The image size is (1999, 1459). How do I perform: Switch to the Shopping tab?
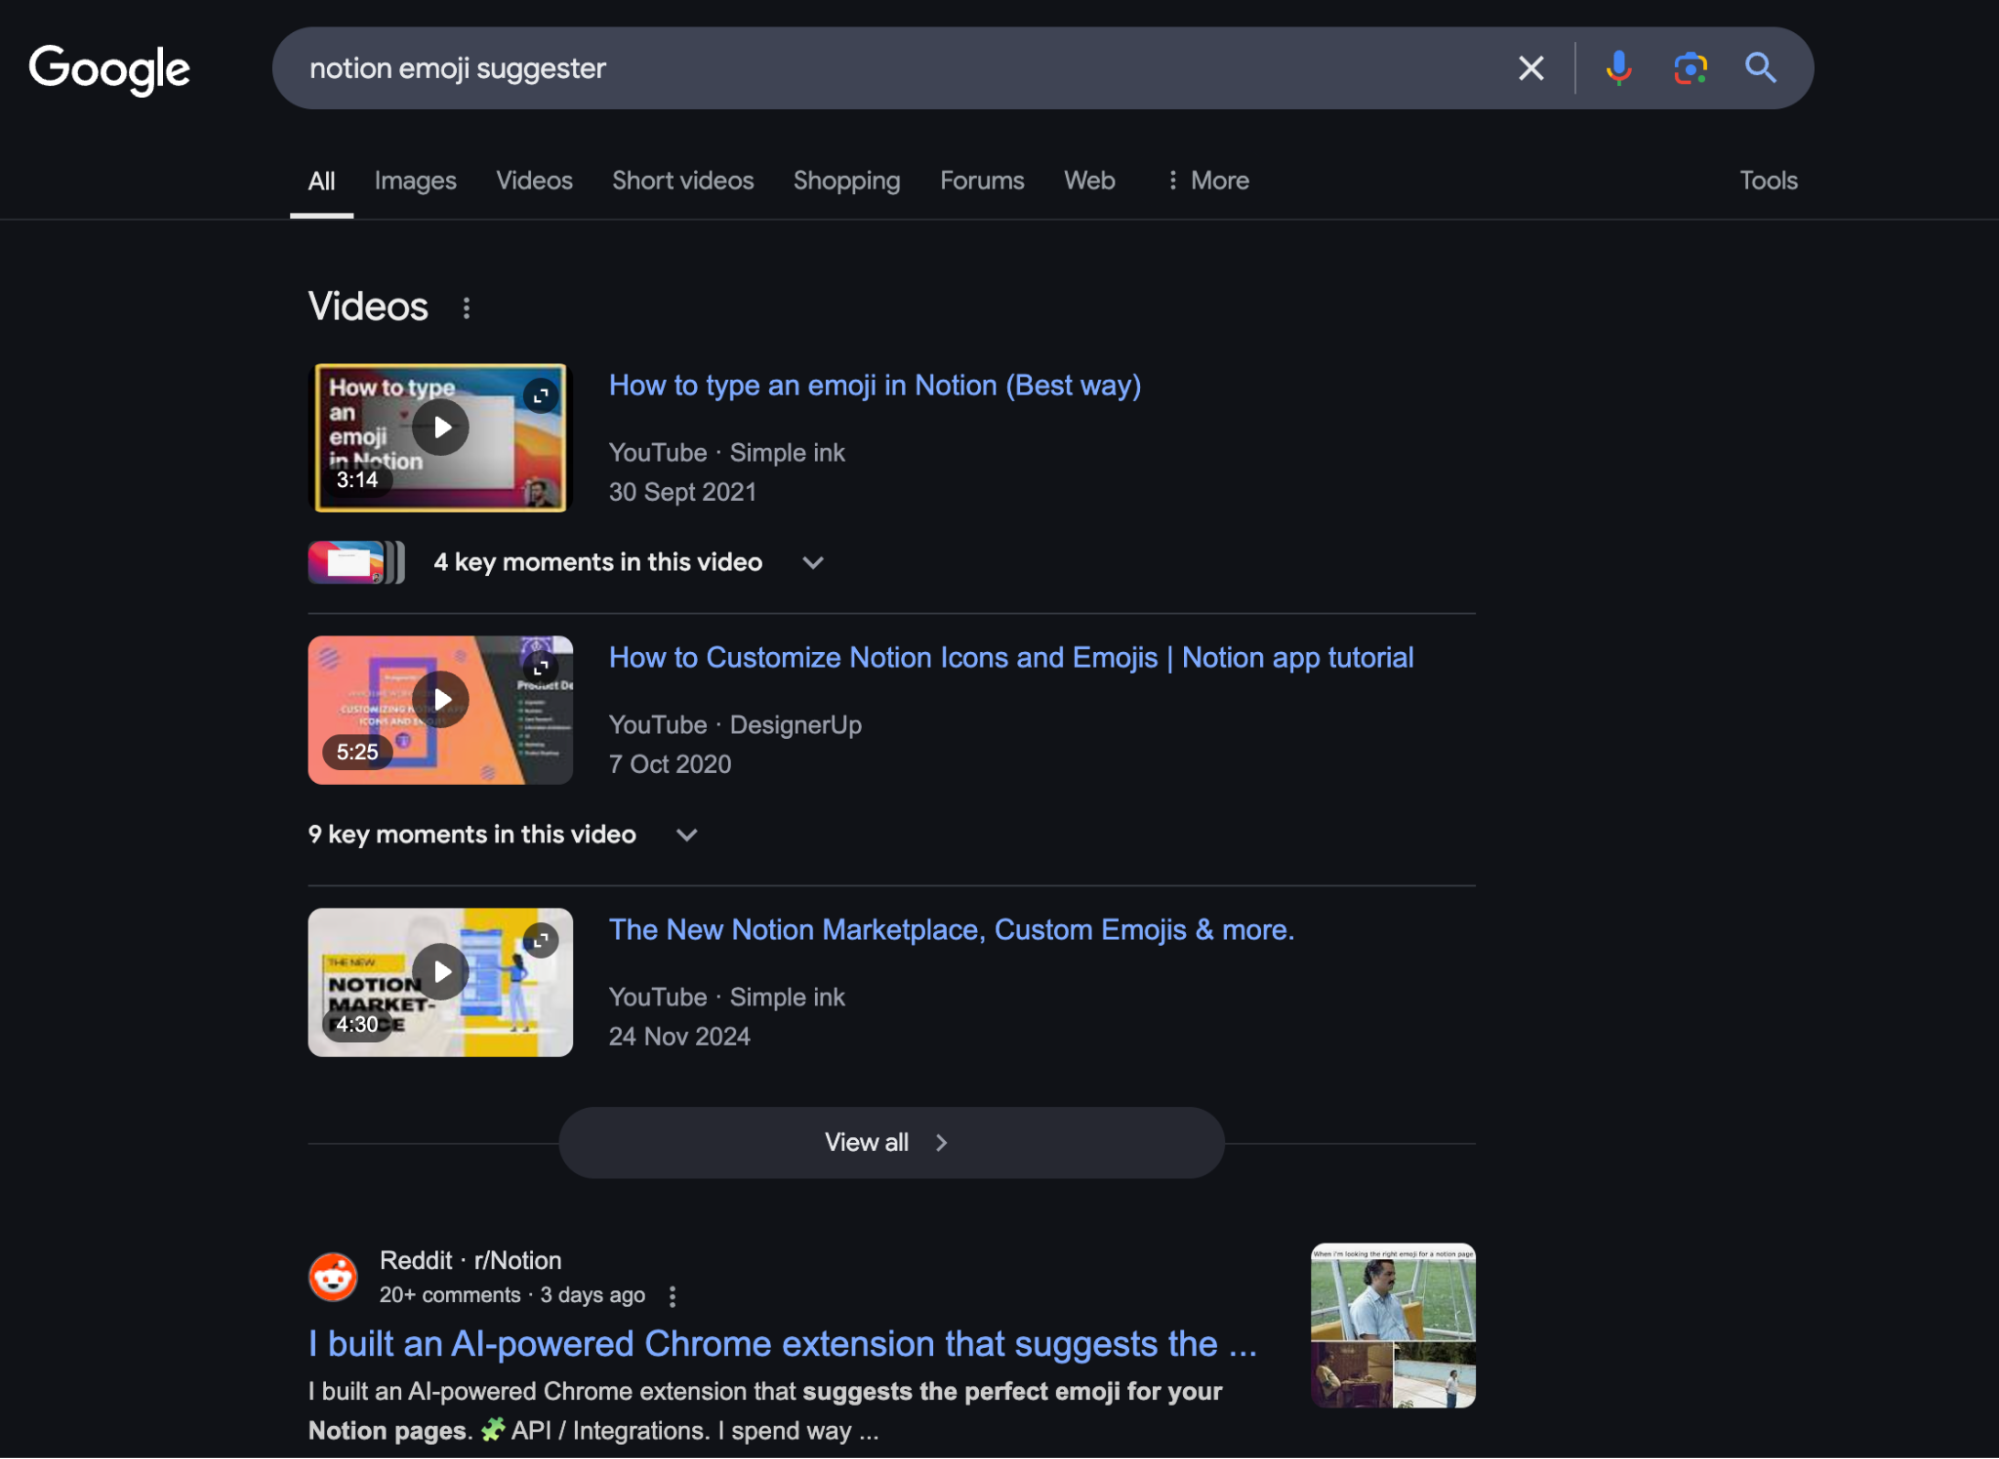847,181
